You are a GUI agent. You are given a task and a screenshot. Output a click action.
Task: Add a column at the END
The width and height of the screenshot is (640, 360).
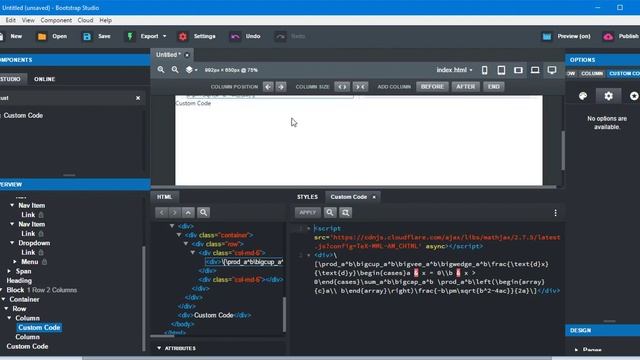pos(493,87)
